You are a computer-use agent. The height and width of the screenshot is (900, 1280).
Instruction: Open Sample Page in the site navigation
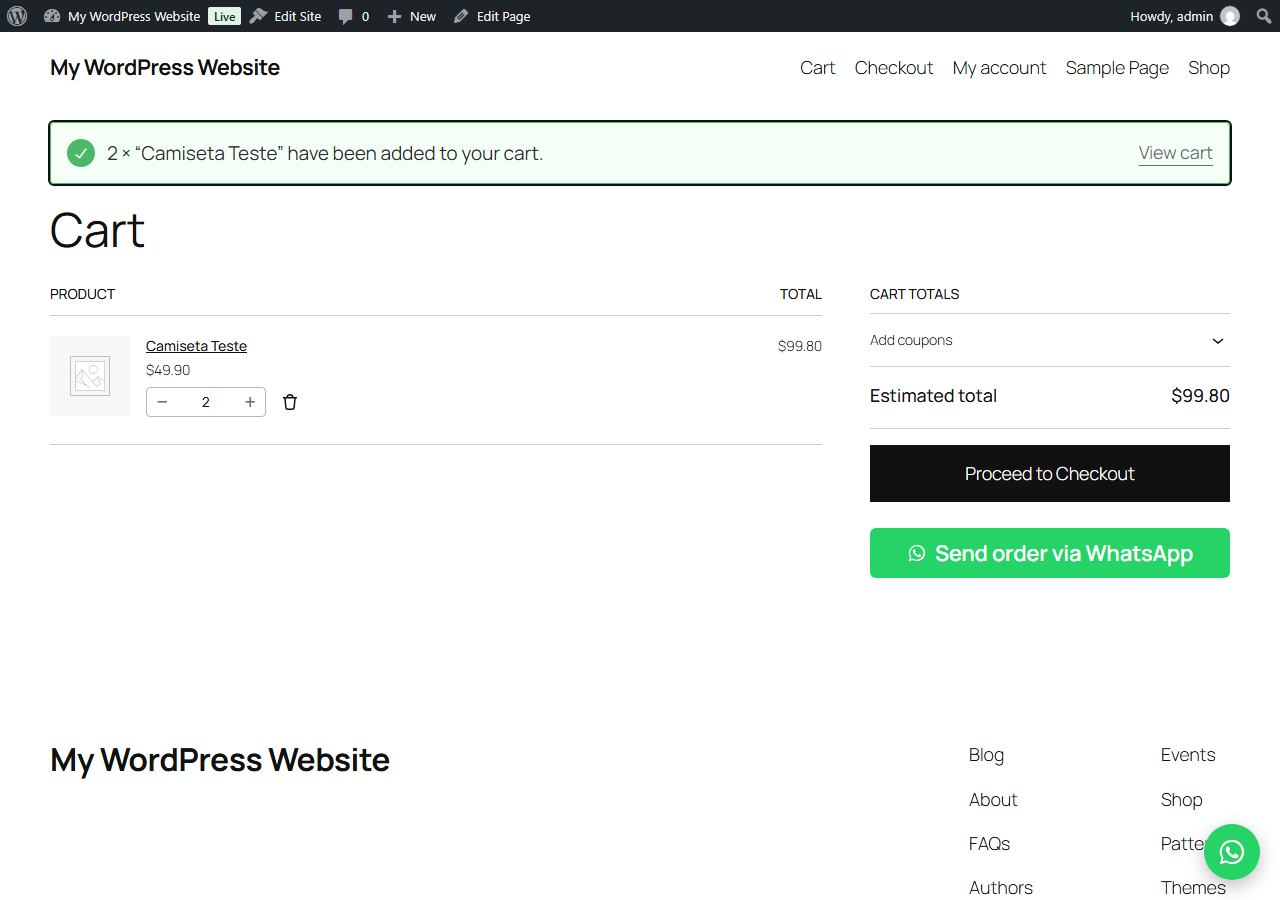[1117, 68]
